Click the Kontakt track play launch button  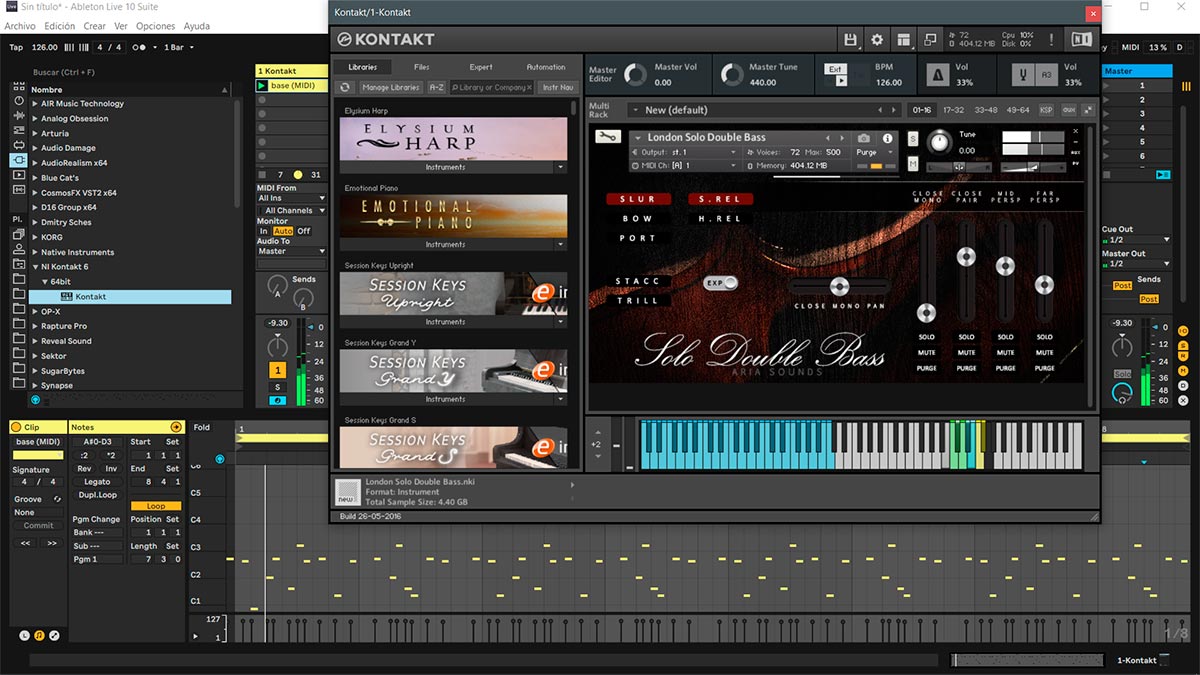tap(262, 86)
